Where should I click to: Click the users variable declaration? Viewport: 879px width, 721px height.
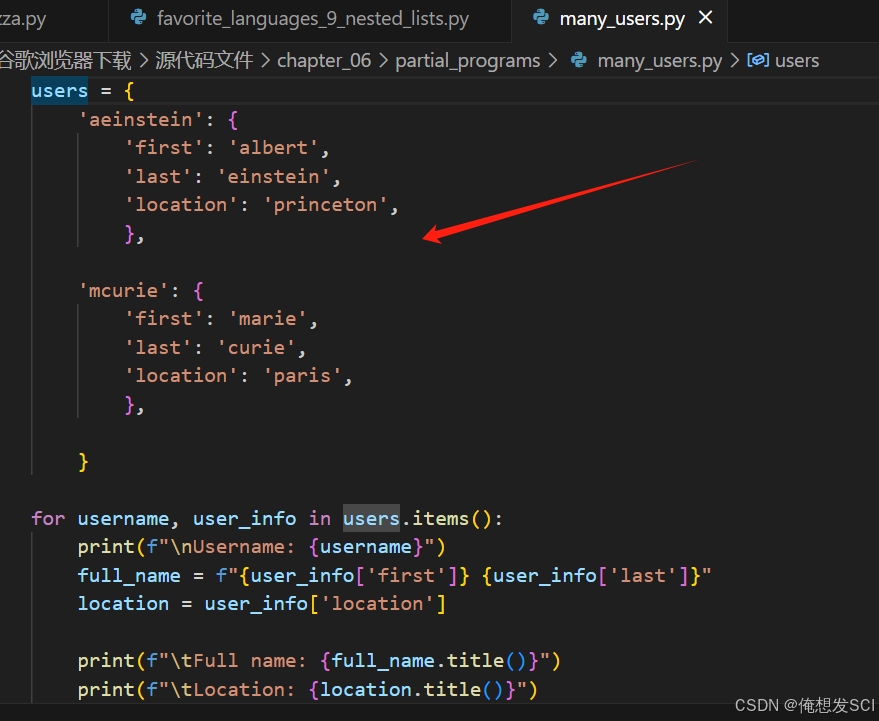point(59,91)
